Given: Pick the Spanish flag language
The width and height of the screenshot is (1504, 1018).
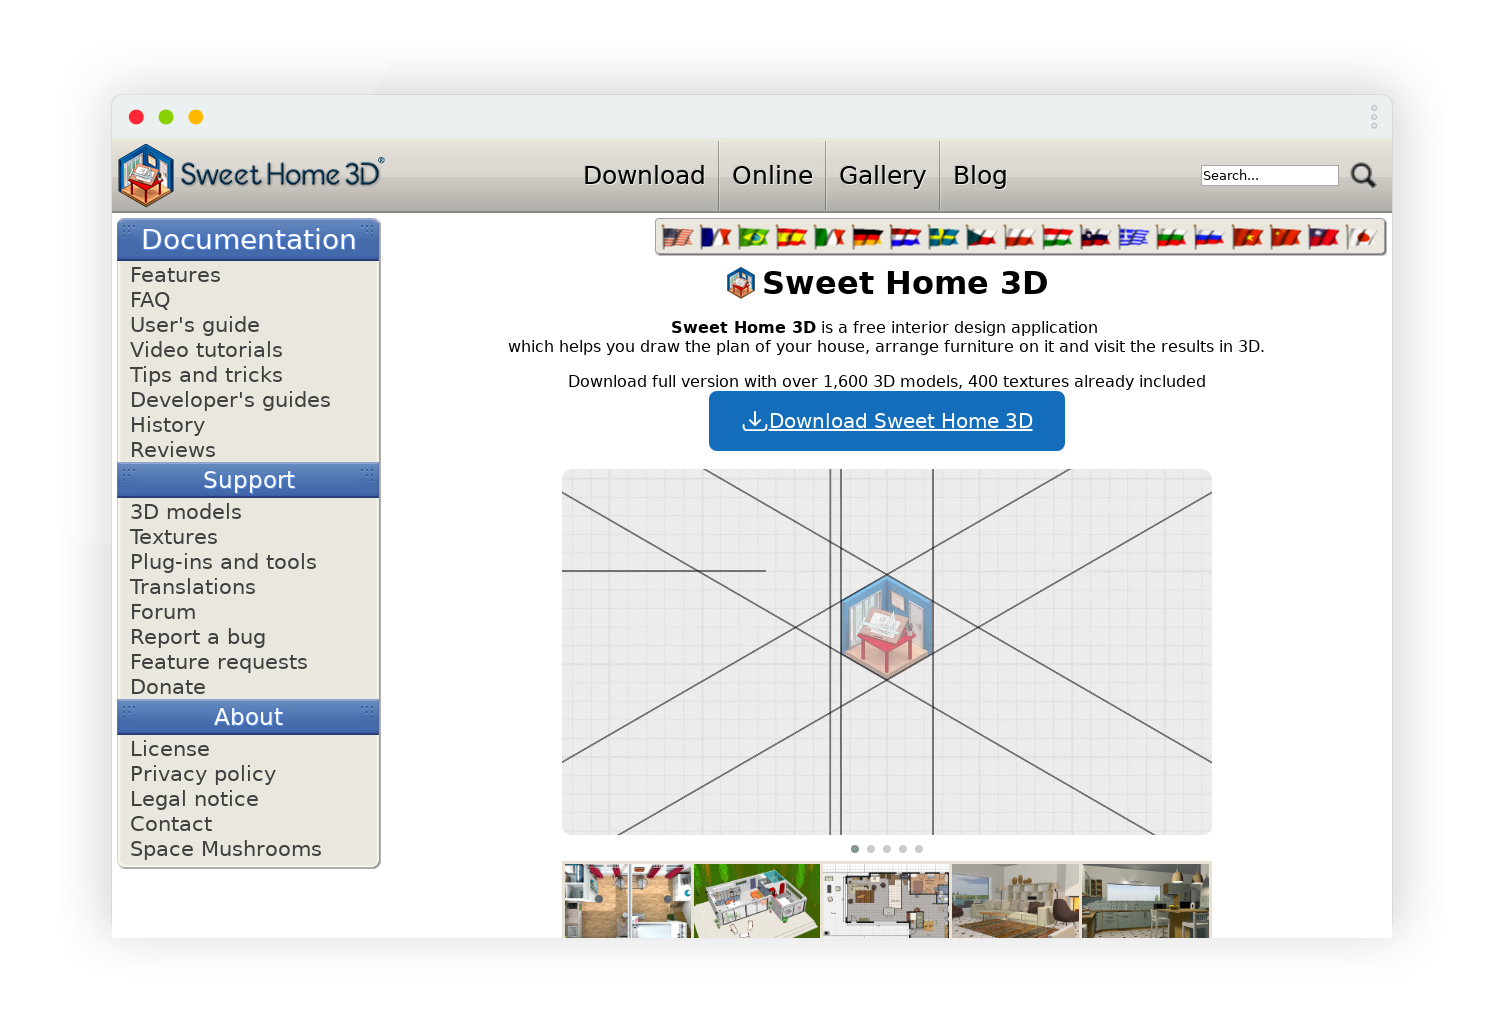Looking at the screenshot, I should 791,237.
